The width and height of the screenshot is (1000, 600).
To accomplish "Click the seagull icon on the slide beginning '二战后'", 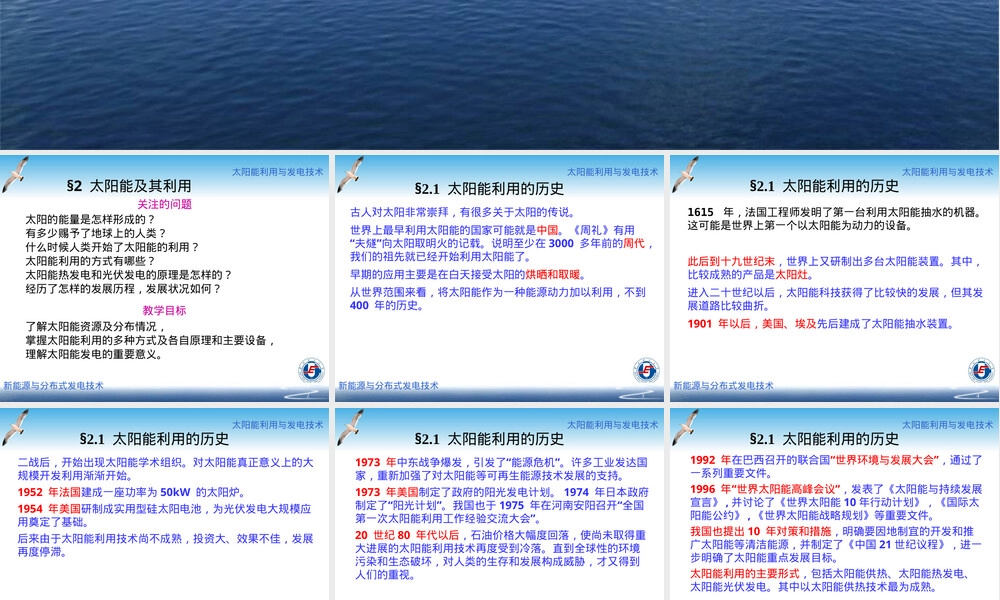I will click(15, 427).
